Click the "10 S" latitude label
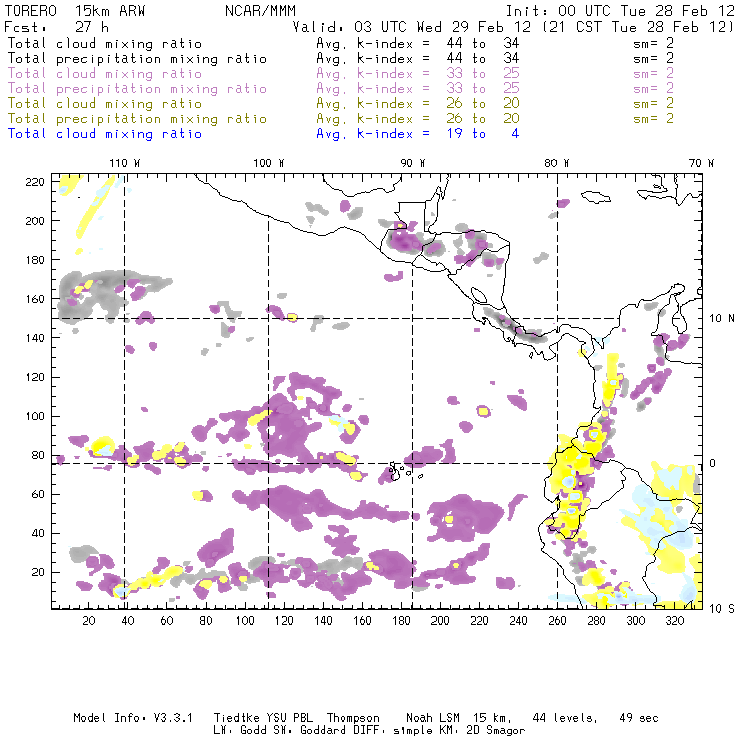Viewport: 740px width, 740px height. point(722,609)
